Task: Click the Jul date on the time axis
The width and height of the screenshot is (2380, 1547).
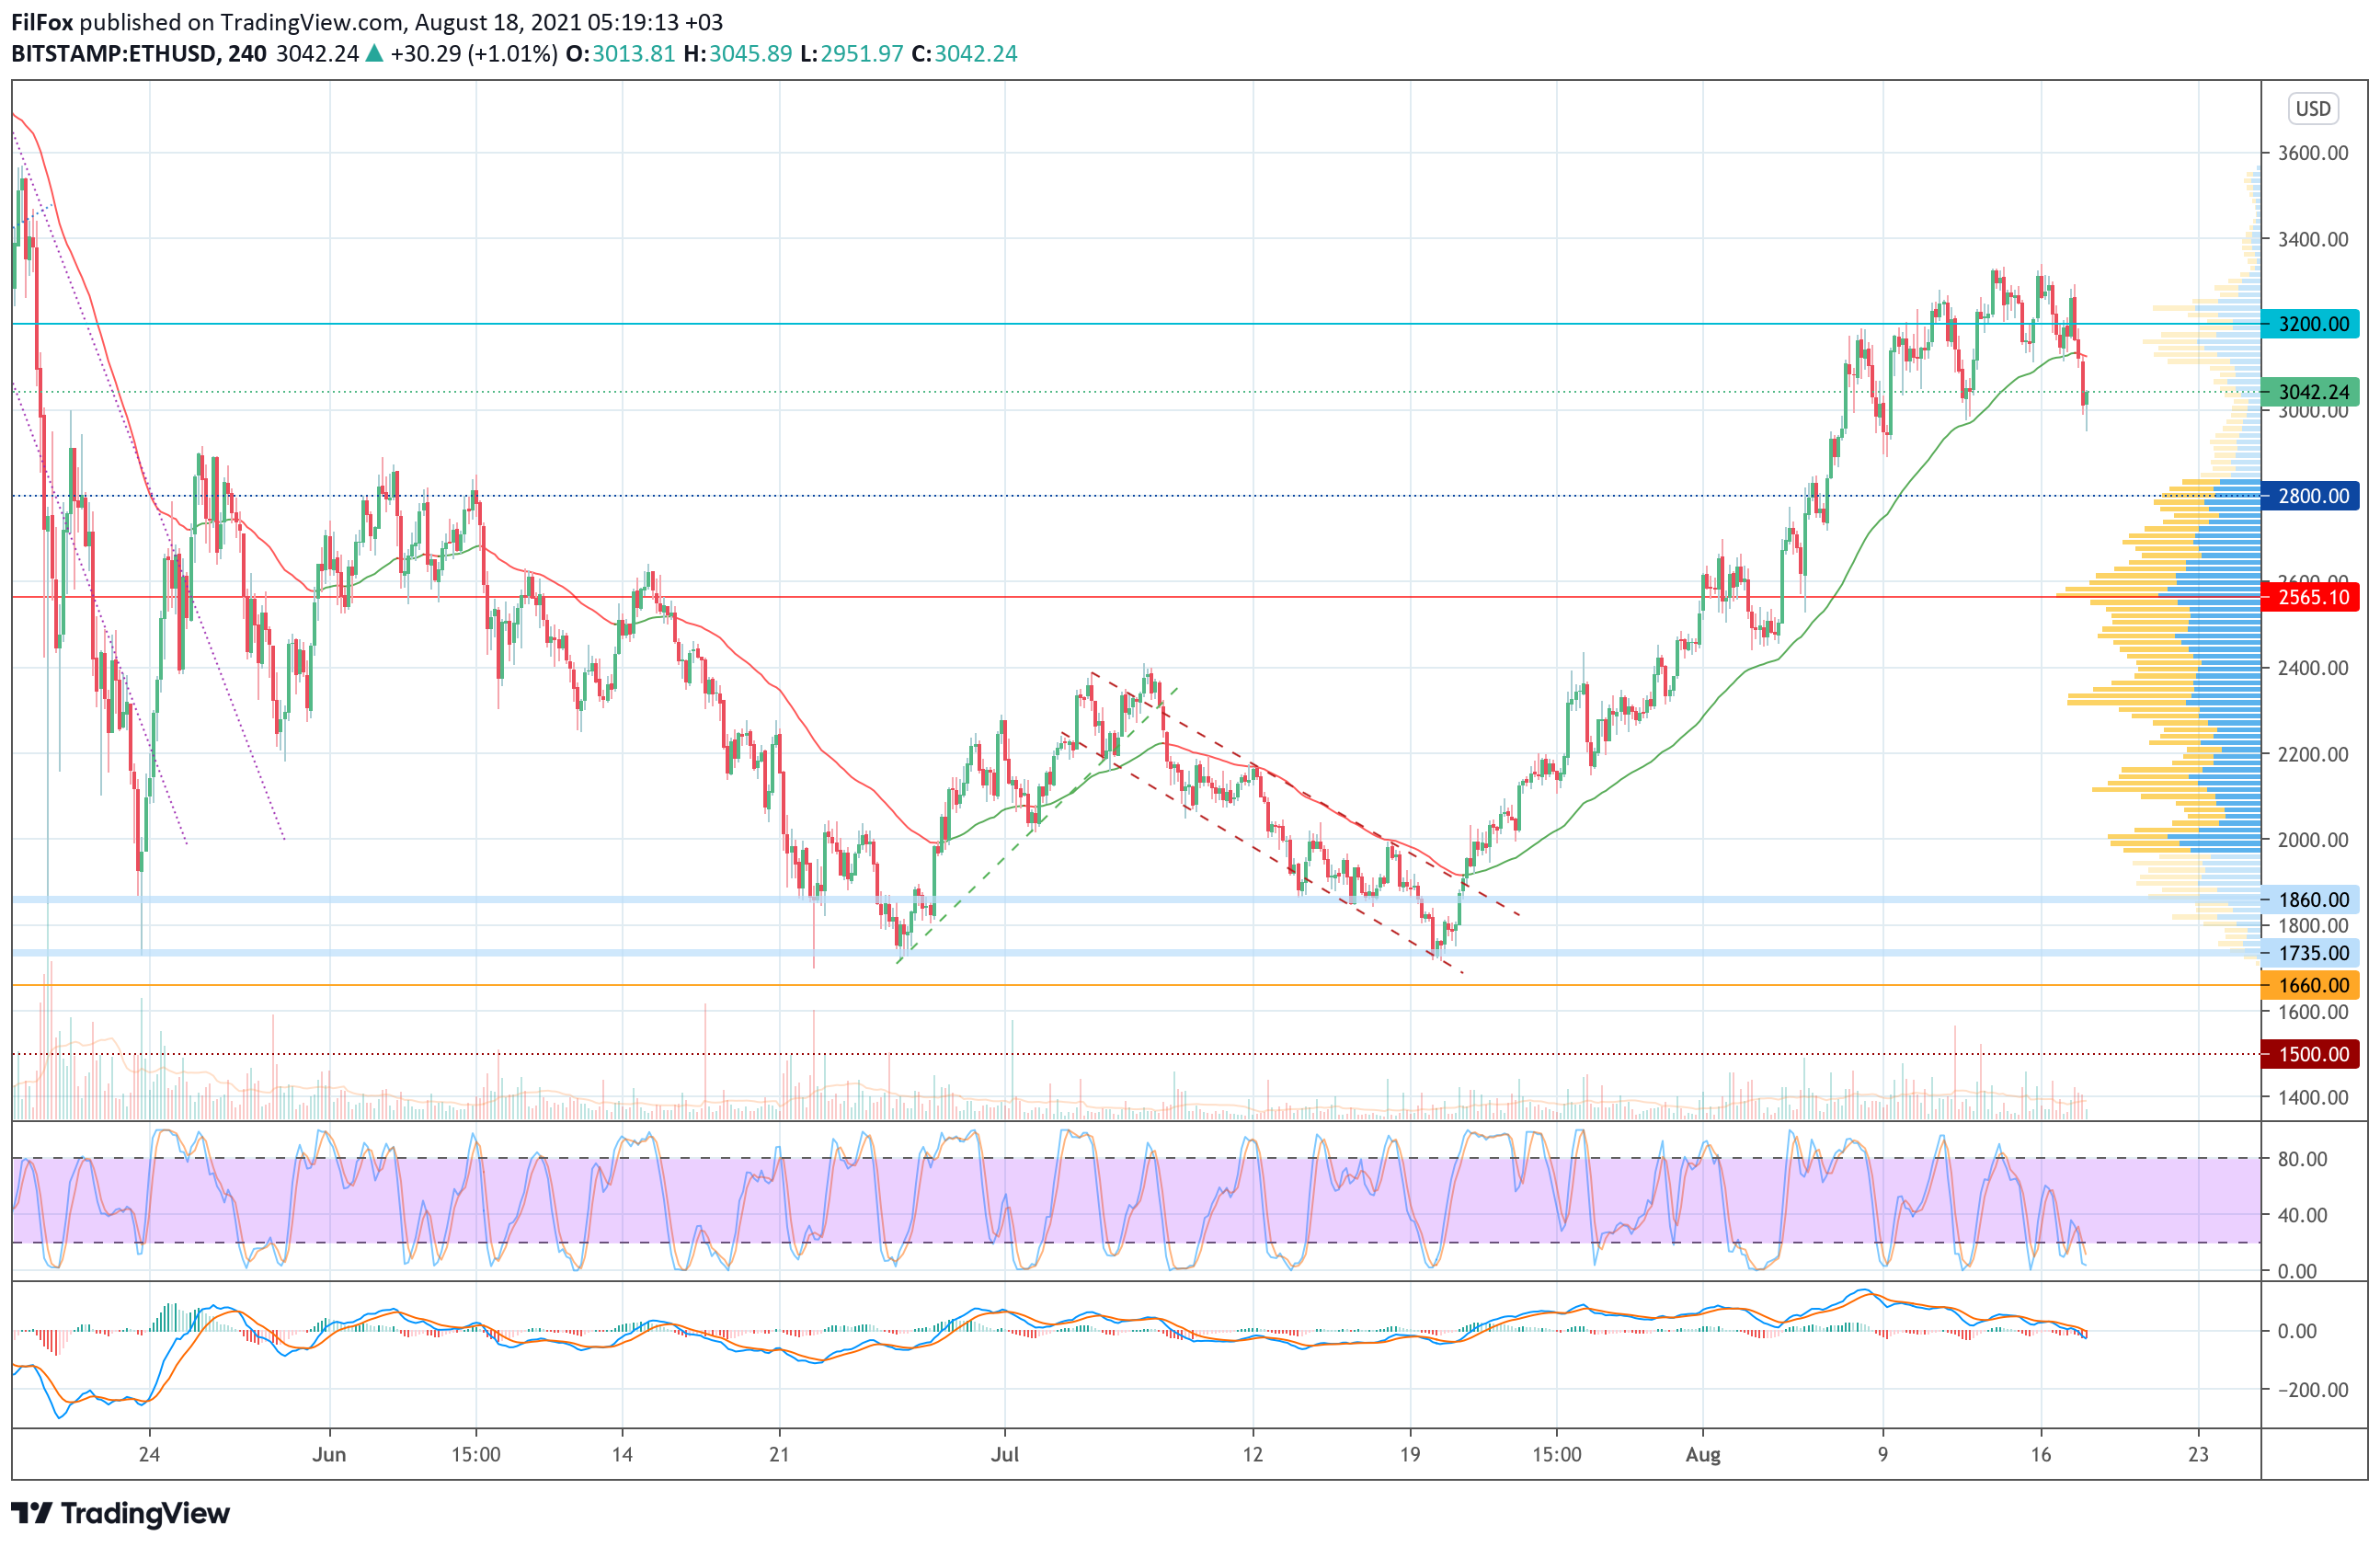Action: [x=1005, y=1454]
